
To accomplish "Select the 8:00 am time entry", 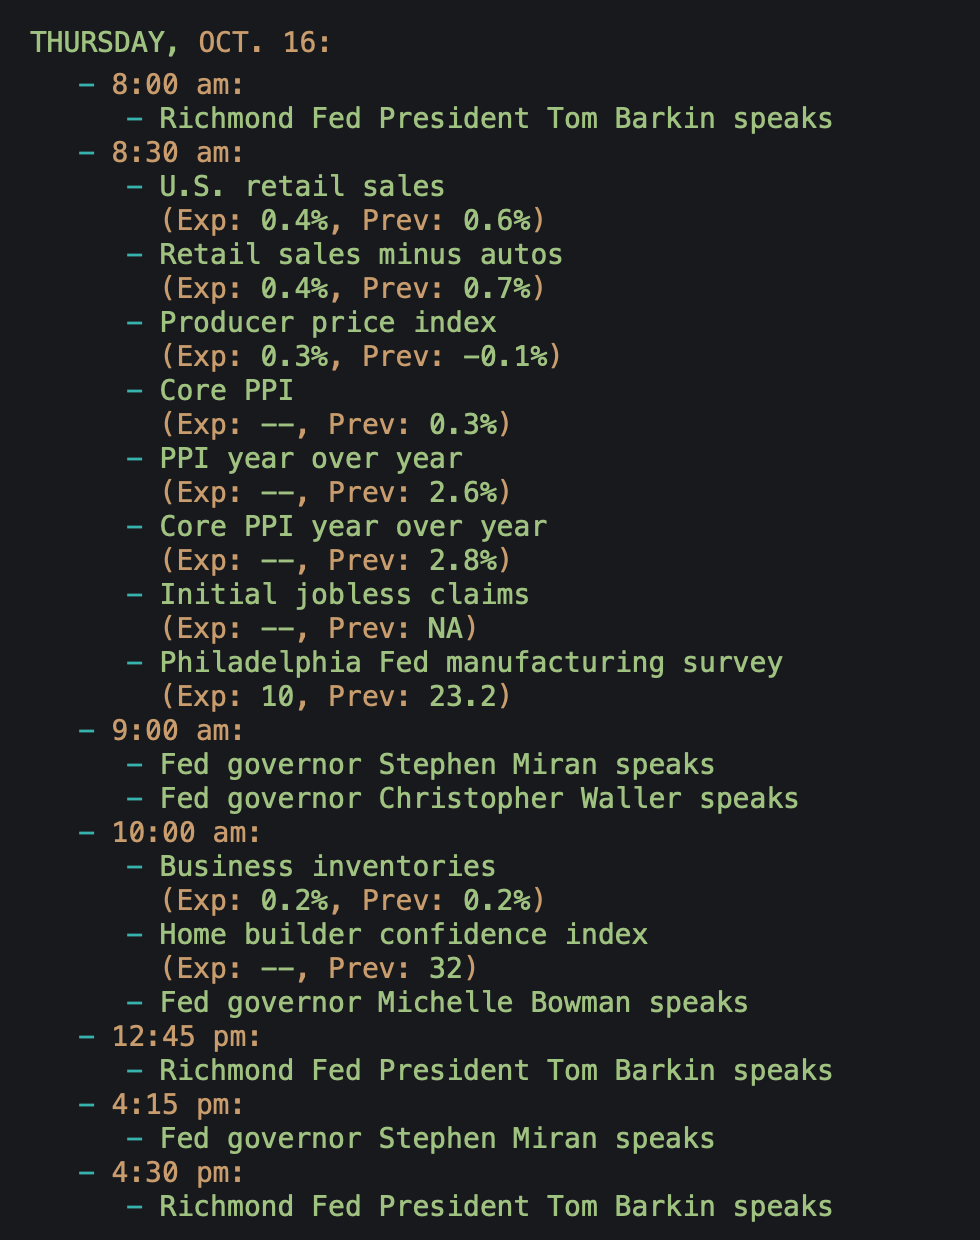I will click(x=177, y=85).
